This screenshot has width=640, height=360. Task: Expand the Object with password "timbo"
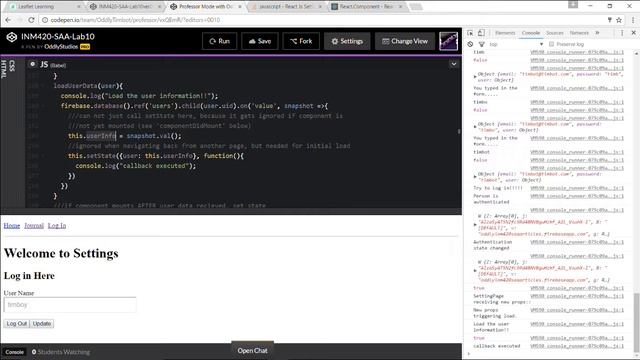pyautogui.click(x=475, y=127)
